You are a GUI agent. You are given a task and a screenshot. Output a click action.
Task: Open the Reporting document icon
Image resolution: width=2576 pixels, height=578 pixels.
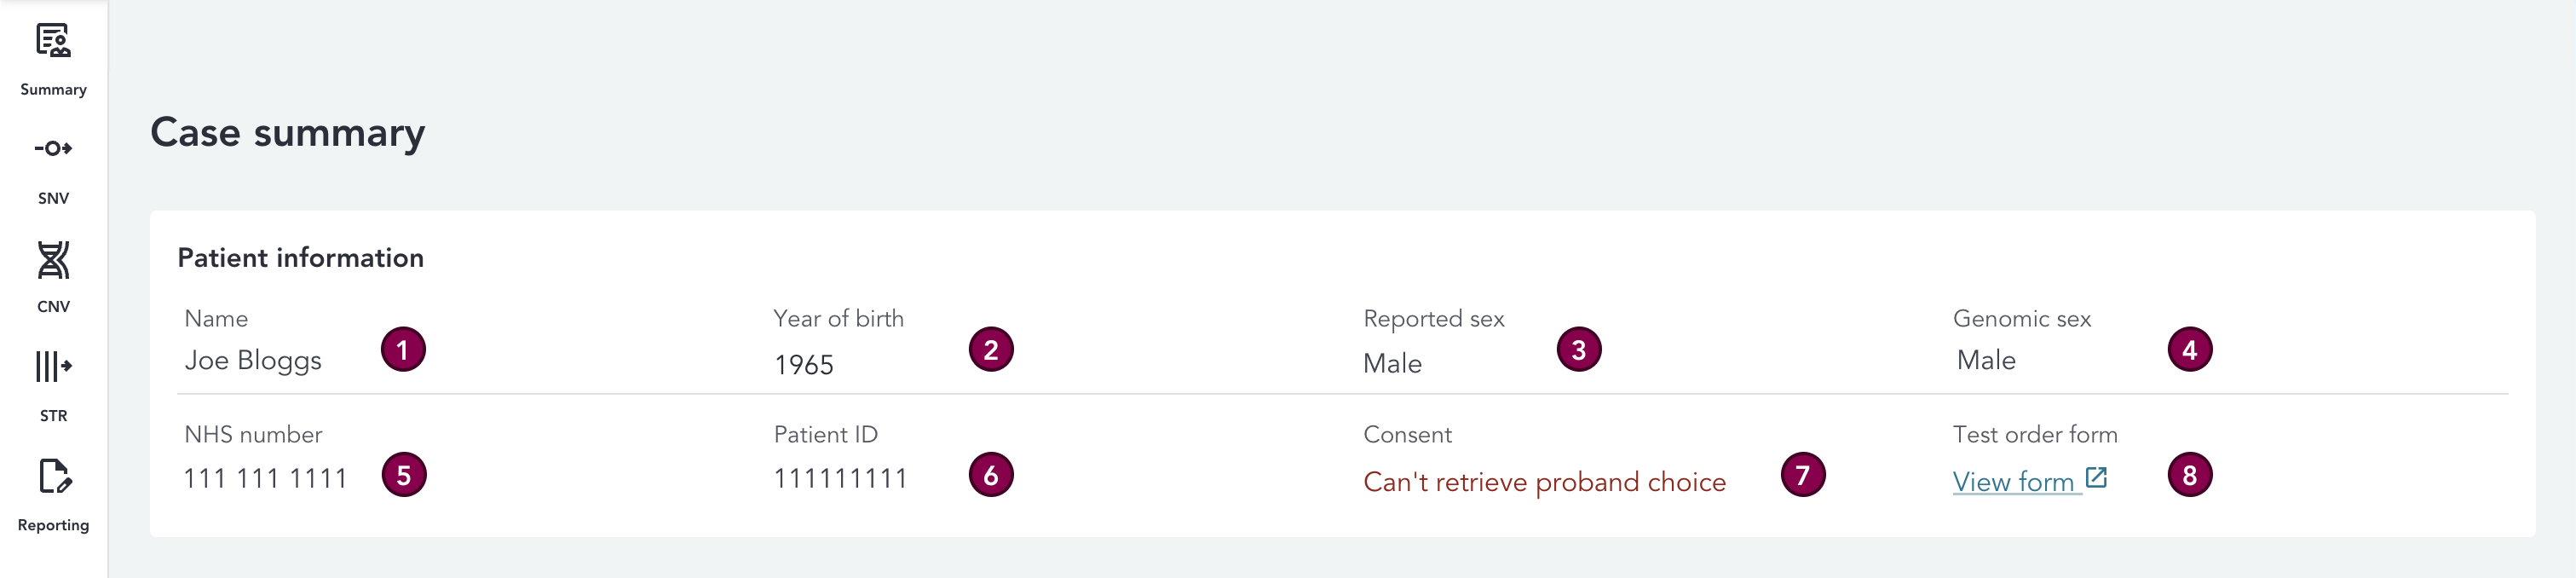(53, 477)
